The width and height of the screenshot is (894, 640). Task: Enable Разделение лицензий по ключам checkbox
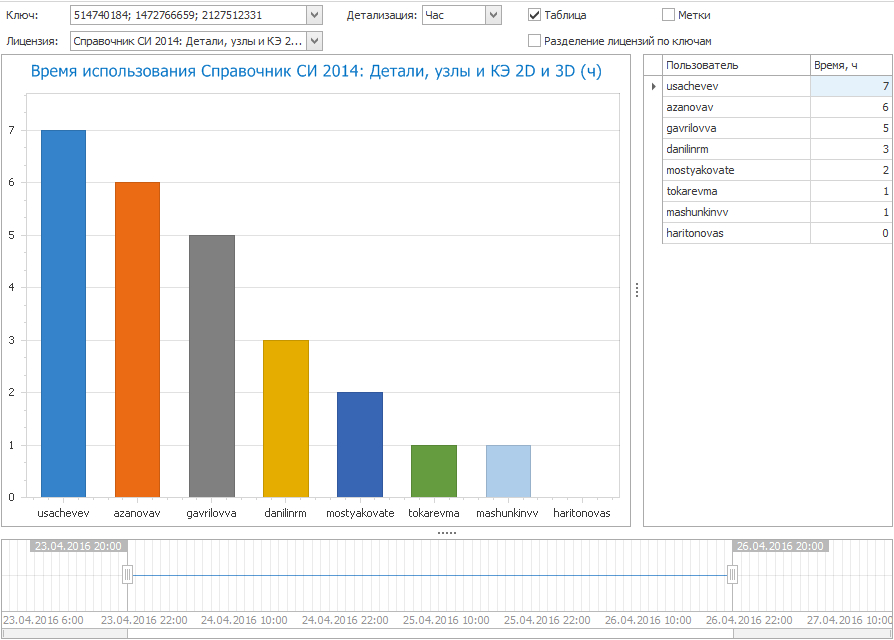[535, 41]
